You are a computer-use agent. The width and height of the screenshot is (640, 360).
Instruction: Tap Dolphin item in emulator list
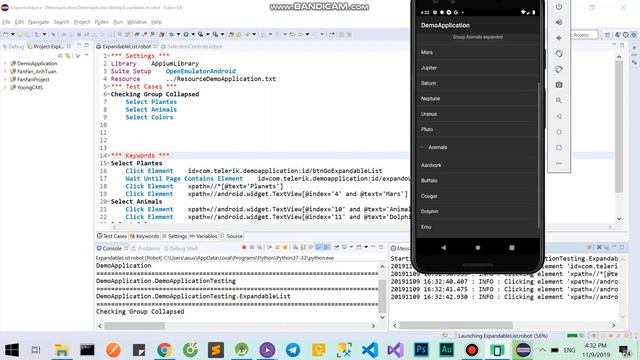point(478,211)
